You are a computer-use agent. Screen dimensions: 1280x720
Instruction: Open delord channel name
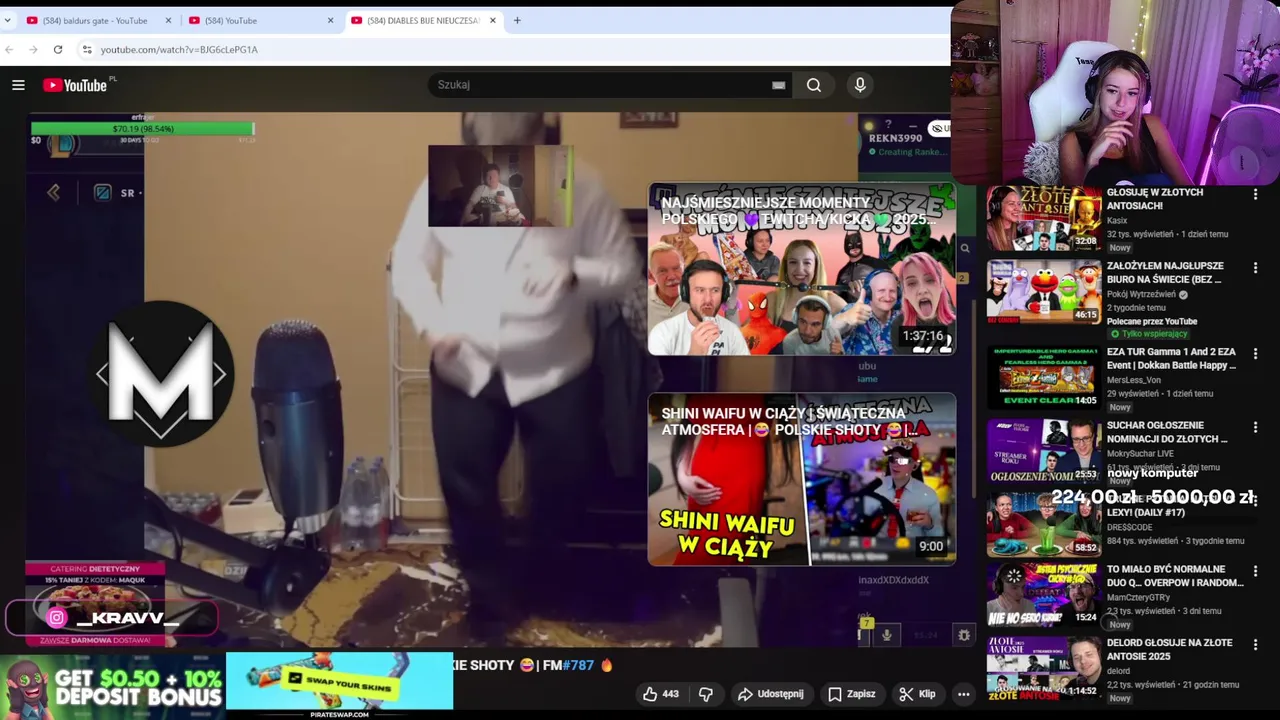point(1118,671)
